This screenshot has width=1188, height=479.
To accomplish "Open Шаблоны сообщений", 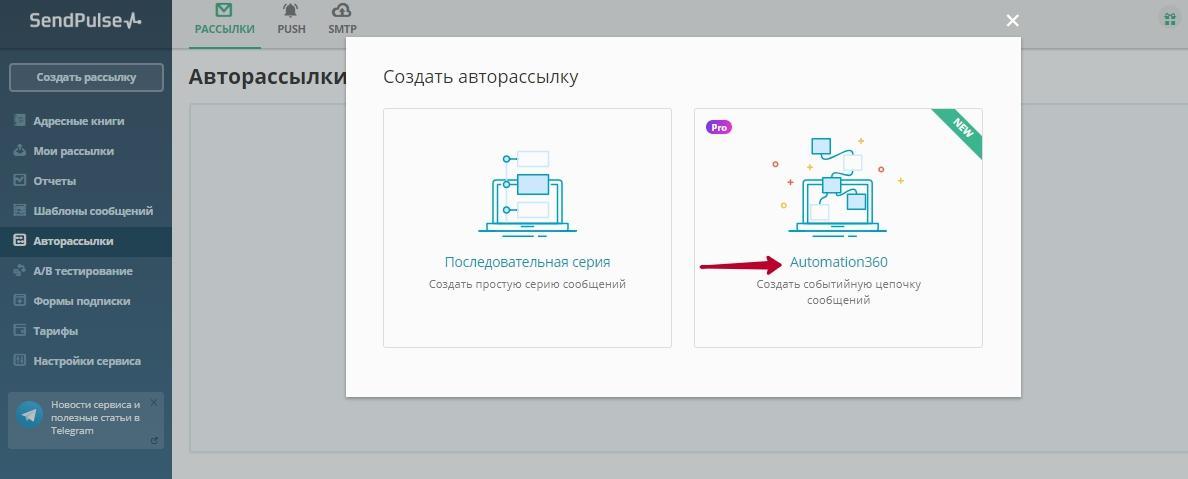I will tap(93, 211).
